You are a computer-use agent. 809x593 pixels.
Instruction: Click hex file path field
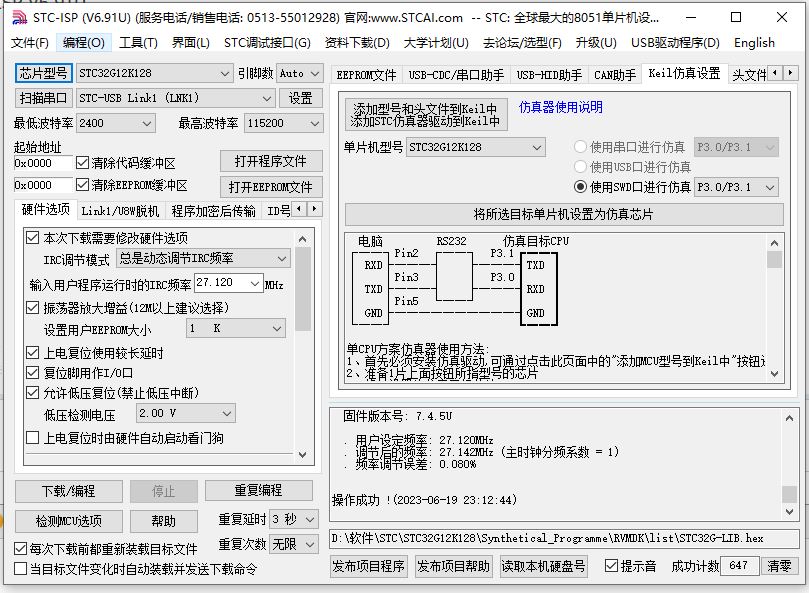564,538
